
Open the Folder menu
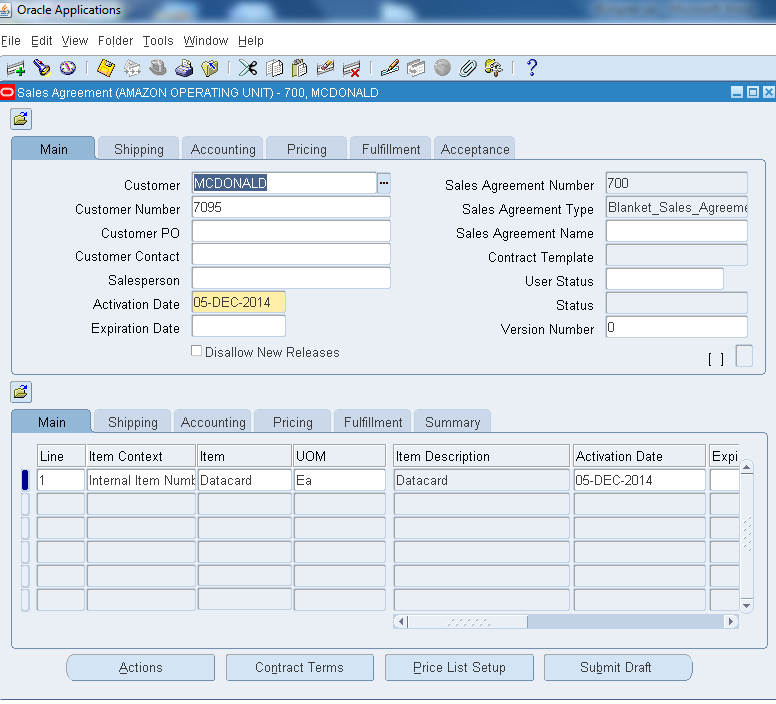click(x=115, y=41)
